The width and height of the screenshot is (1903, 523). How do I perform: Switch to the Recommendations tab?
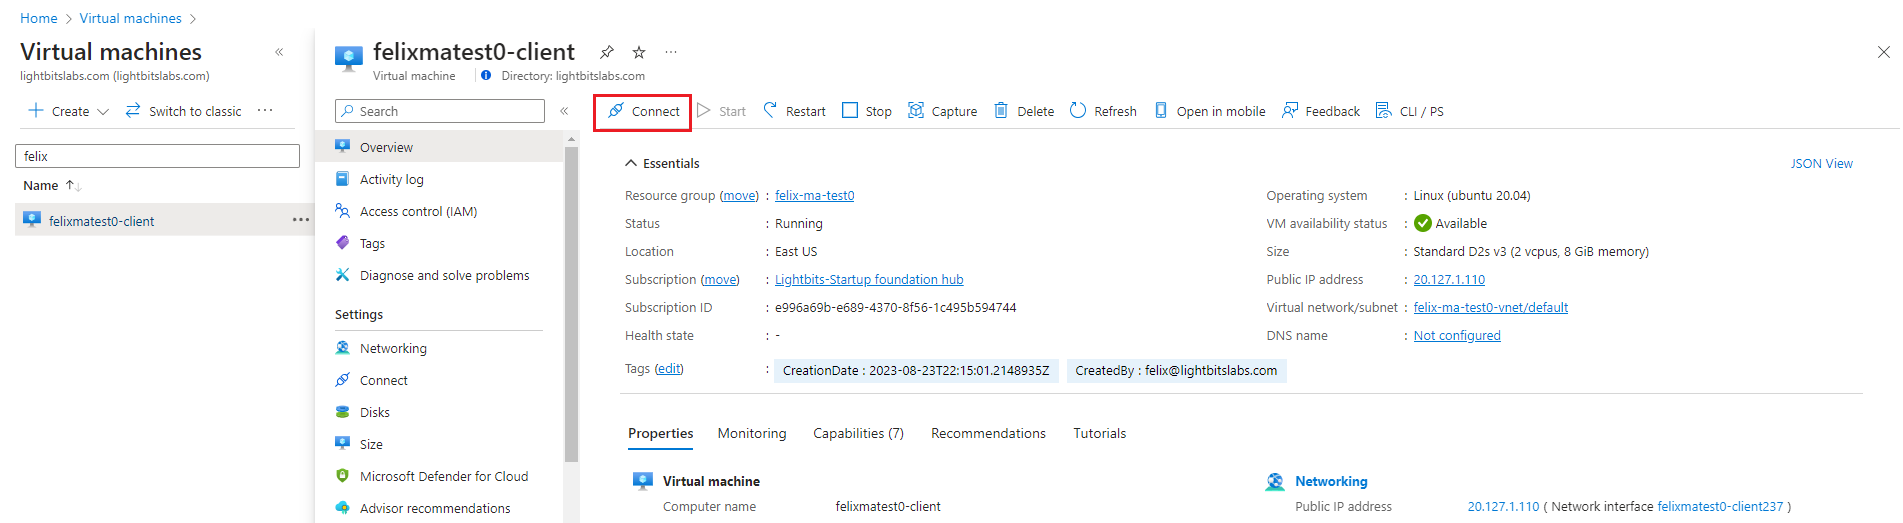[x=988, y=433]
